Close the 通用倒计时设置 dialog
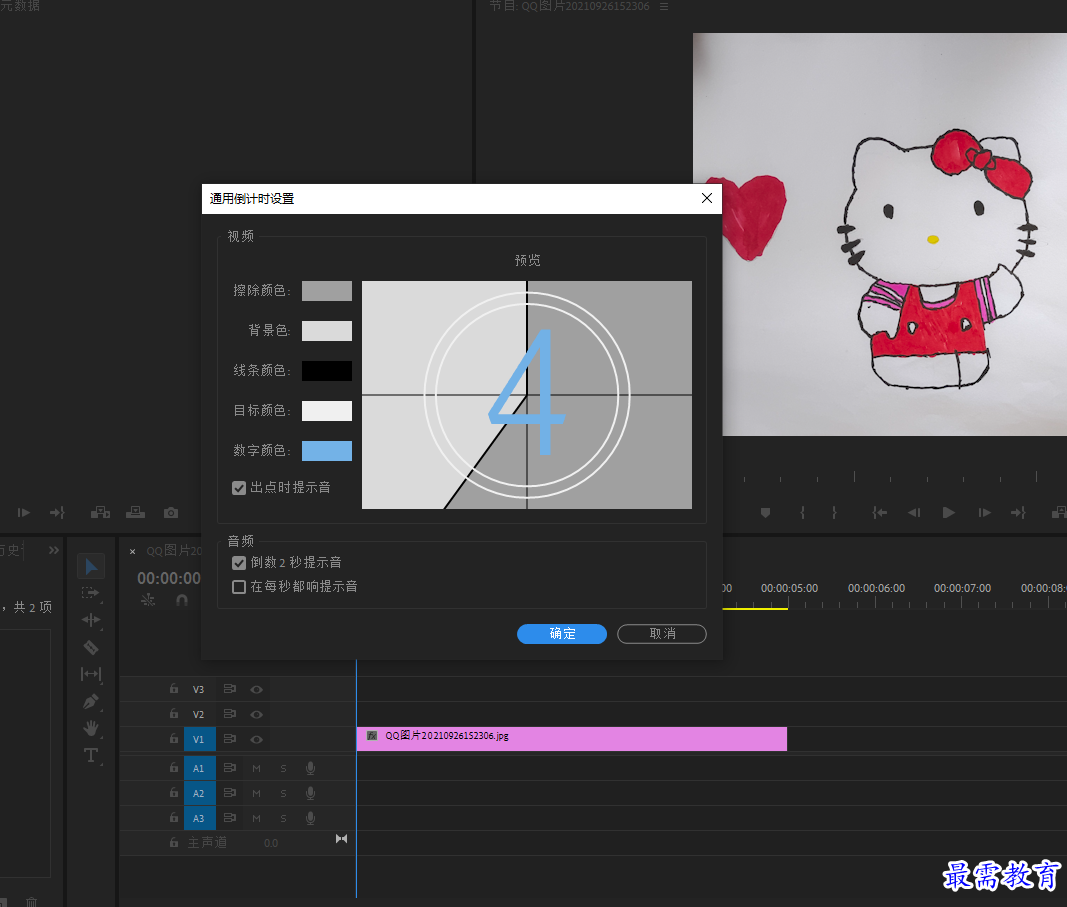1067x907 pixels. pos(707,198)
